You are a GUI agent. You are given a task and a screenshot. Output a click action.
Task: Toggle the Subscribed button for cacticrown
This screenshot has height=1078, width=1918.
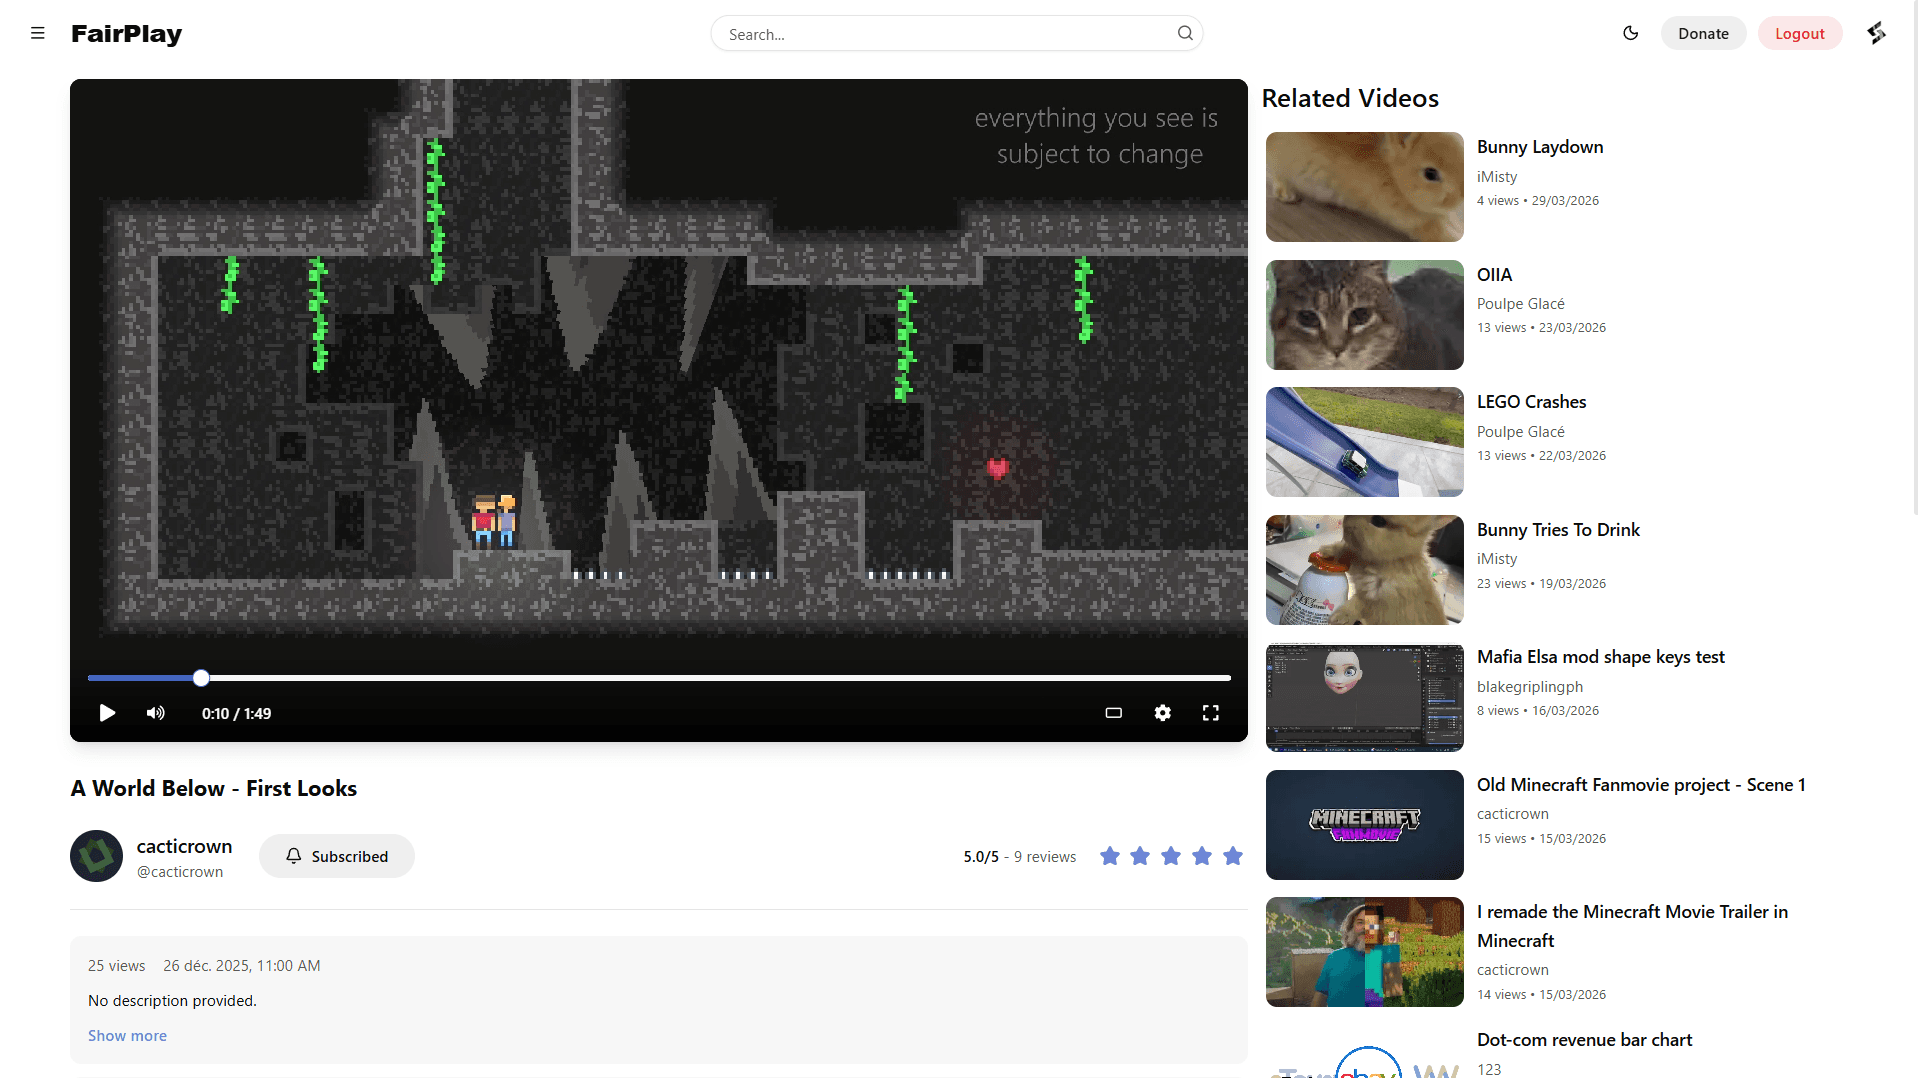pos(337,856)
